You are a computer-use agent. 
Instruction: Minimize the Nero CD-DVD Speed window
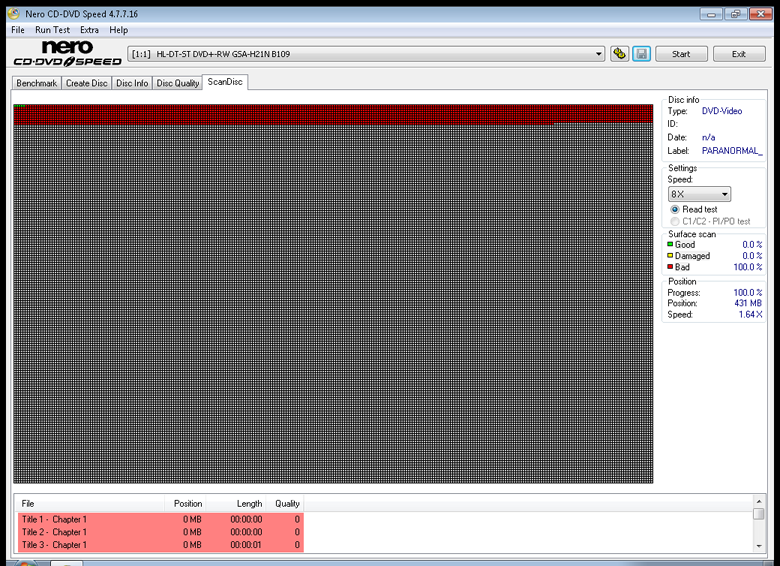(711, 14)
